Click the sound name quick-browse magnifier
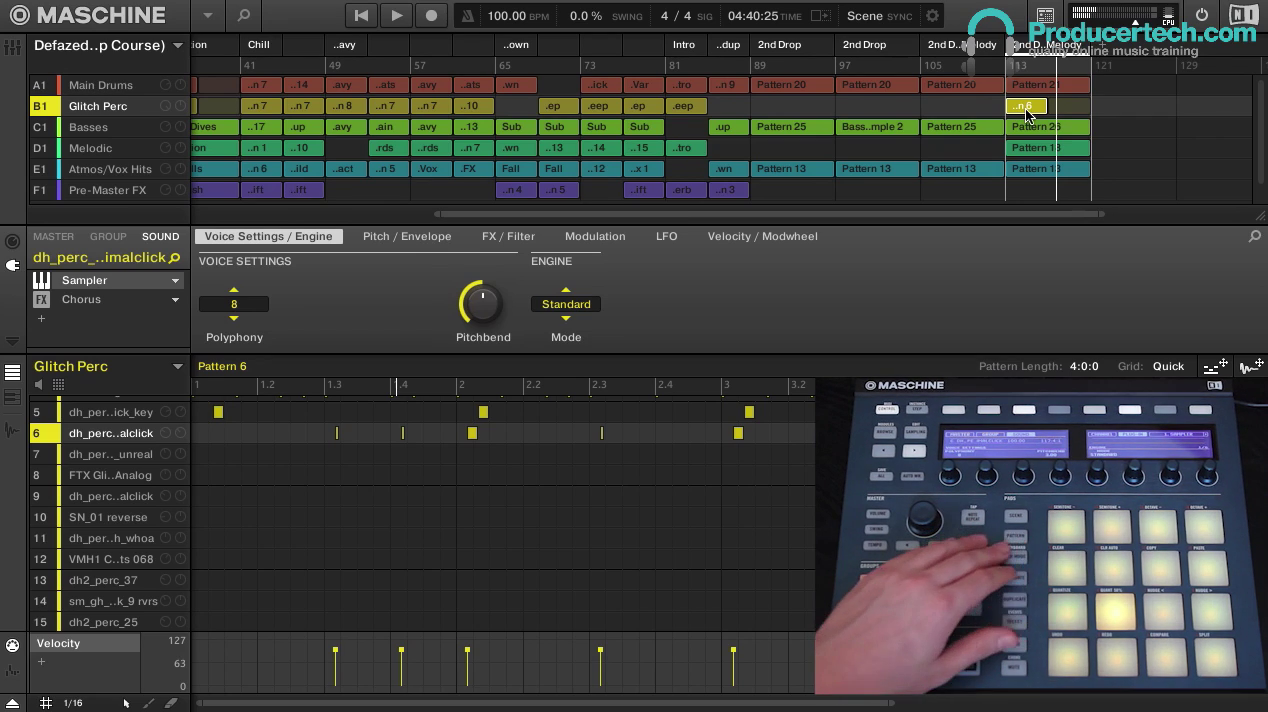Viewport: 1268px width, 712px height. 174,258
